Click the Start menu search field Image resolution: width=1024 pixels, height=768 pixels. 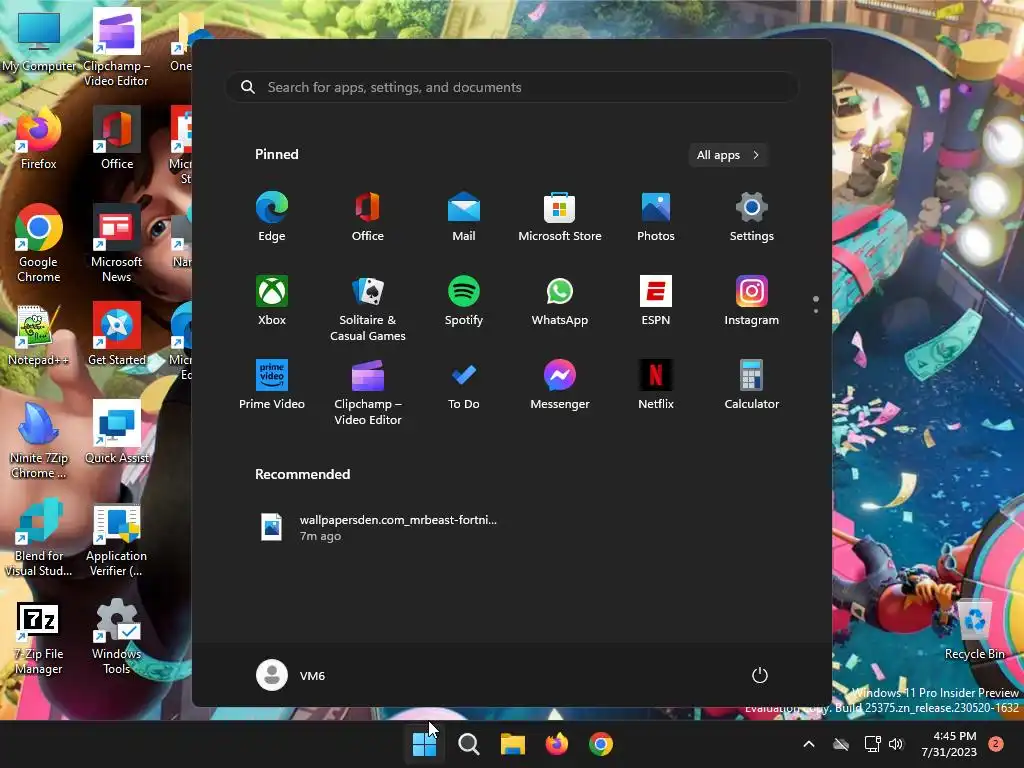512,87
